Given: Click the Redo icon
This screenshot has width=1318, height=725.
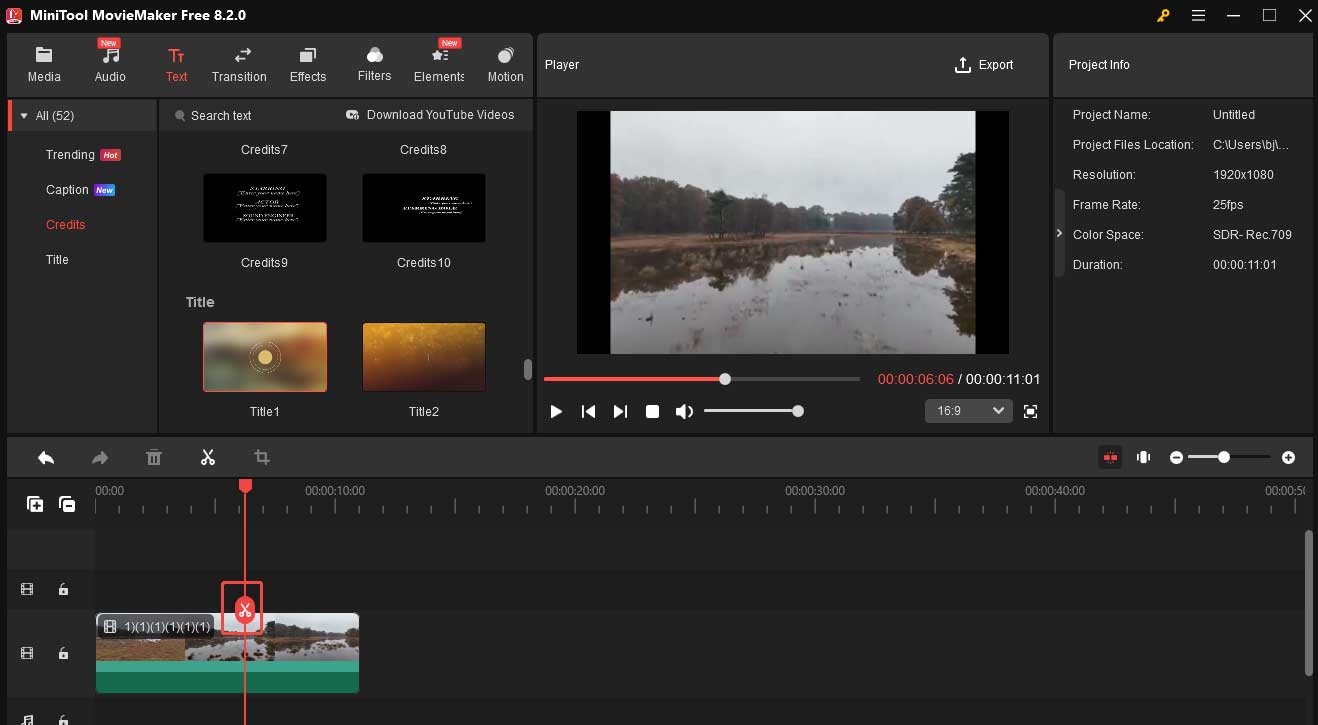Looking at the screenshot, I should [x=100, y=457].
